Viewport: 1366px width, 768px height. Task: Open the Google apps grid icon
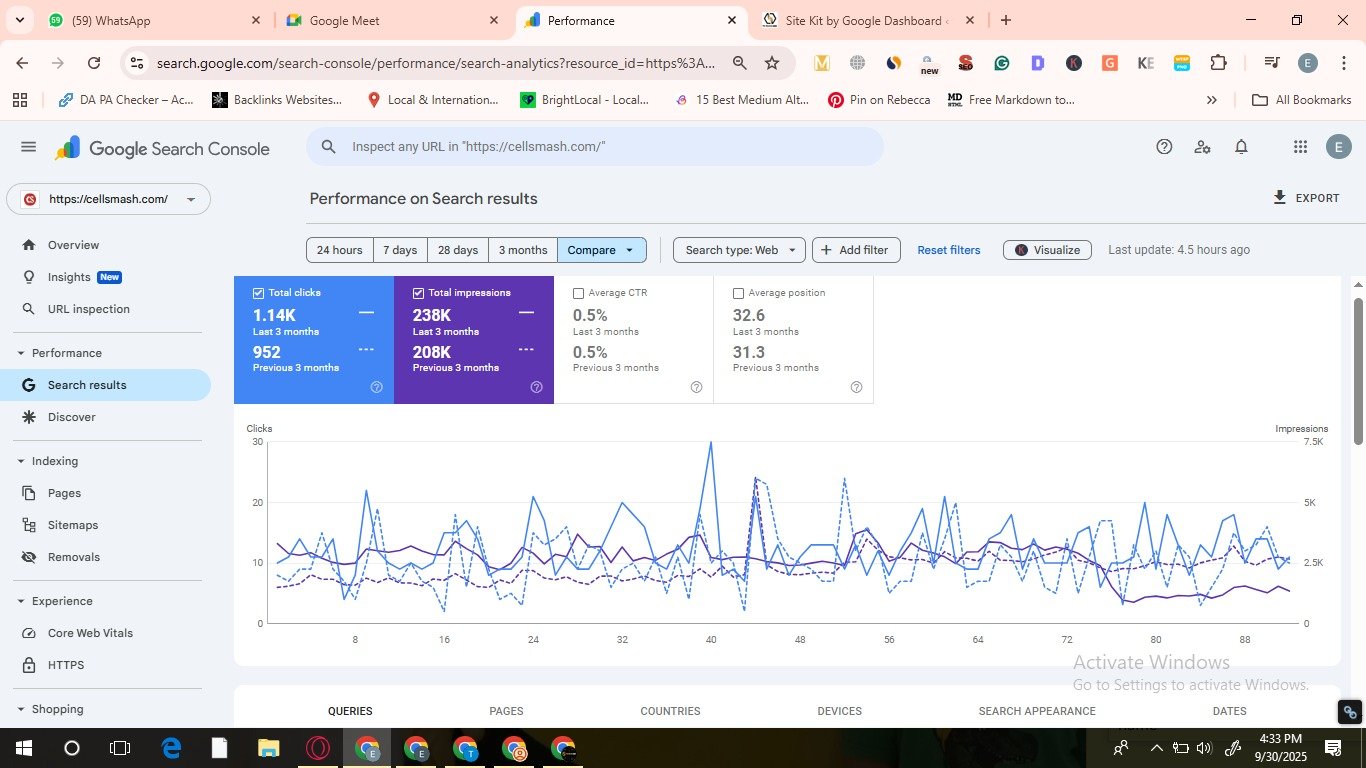(1300, 147)
